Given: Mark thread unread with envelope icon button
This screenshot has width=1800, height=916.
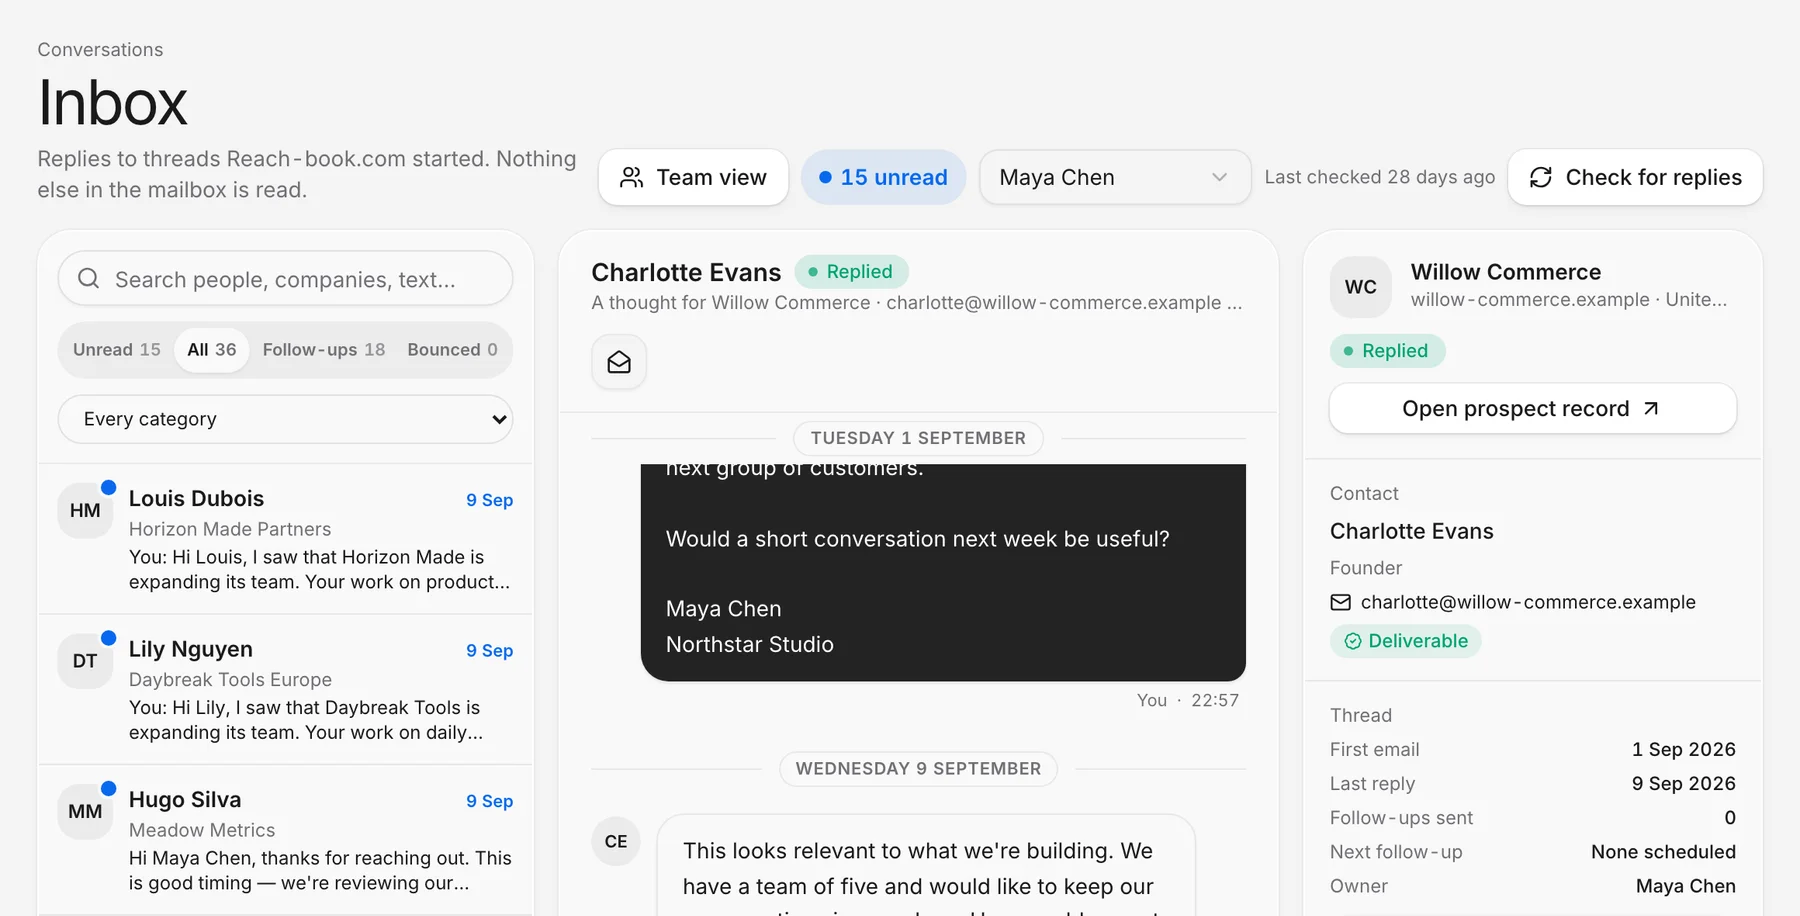Looking at the screenshot, I should 619,362.
